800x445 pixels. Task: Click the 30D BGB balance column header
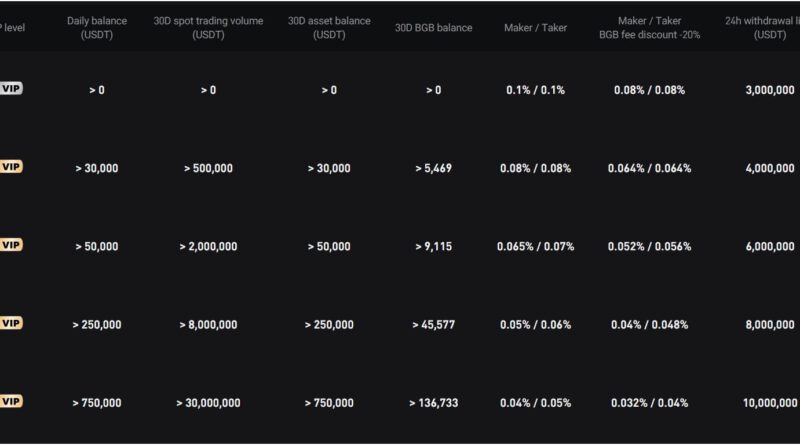[433, 28]
